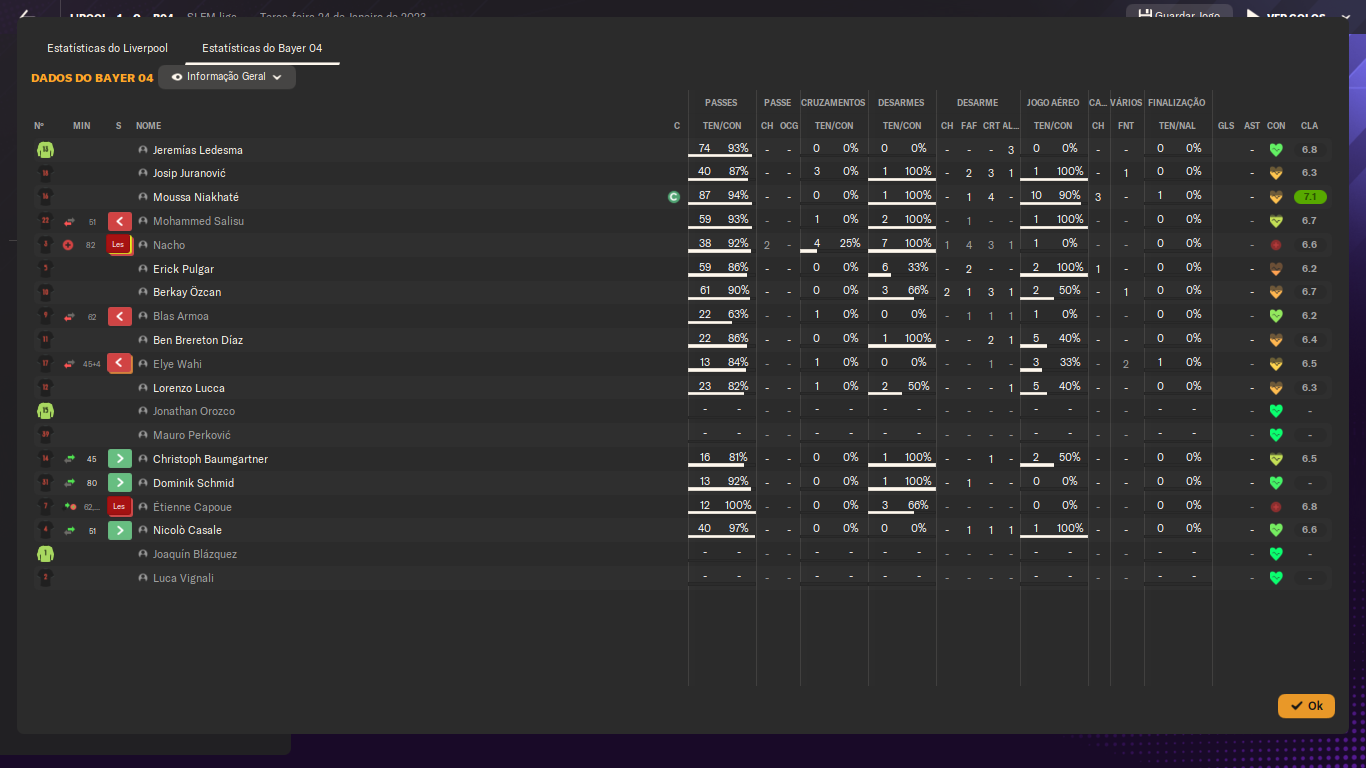This screenshot has height=768, width=1366.
Task: Click Christoph Baumgartner's substituted-on green arrow
Action: (119, 459)
